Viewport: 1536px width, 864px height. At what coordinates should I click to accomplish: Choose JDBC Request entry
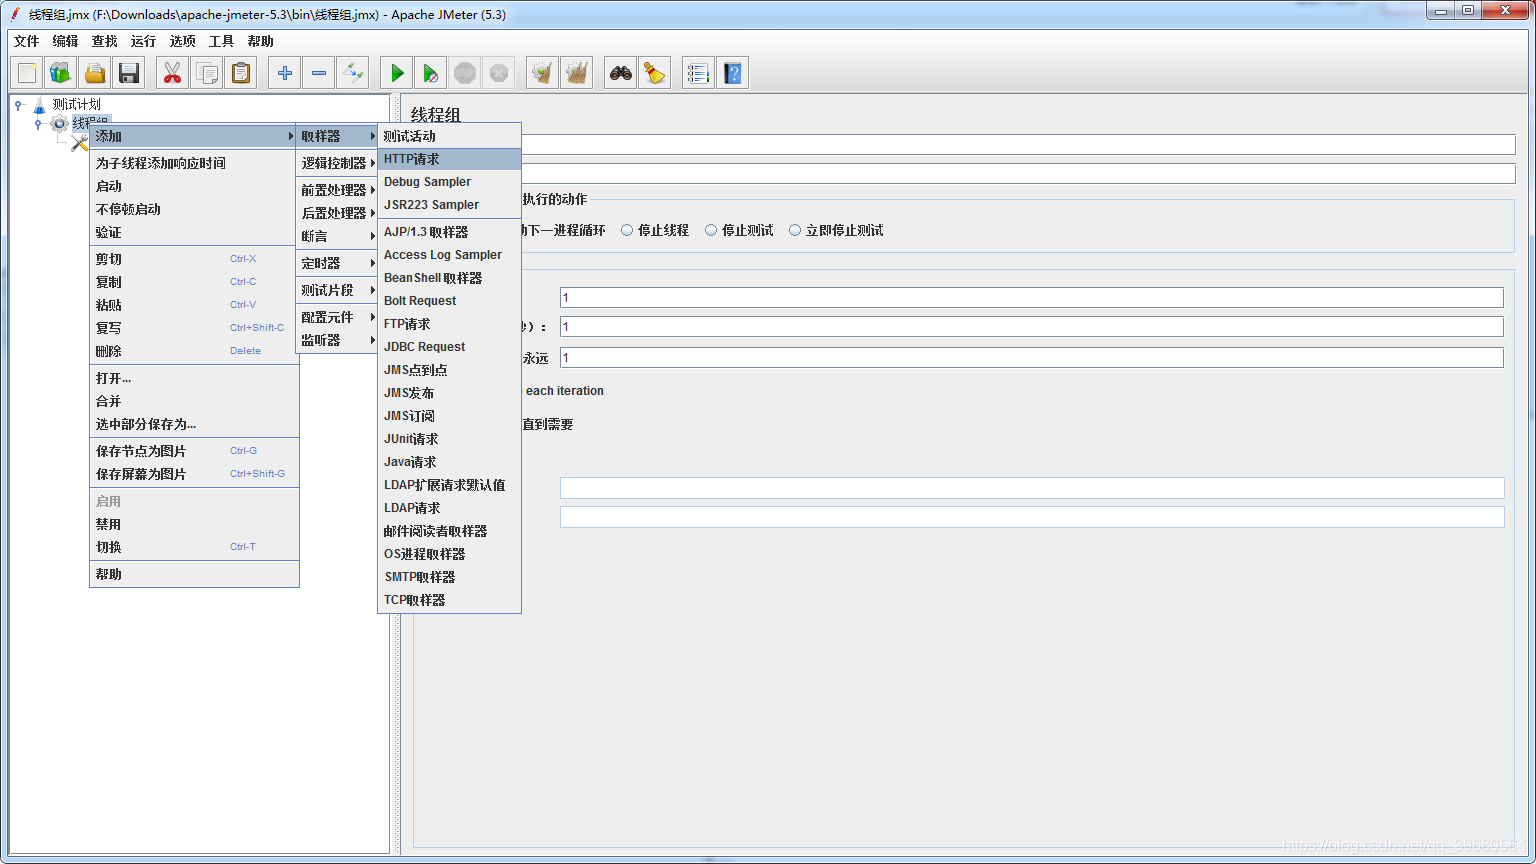(449, 347)
